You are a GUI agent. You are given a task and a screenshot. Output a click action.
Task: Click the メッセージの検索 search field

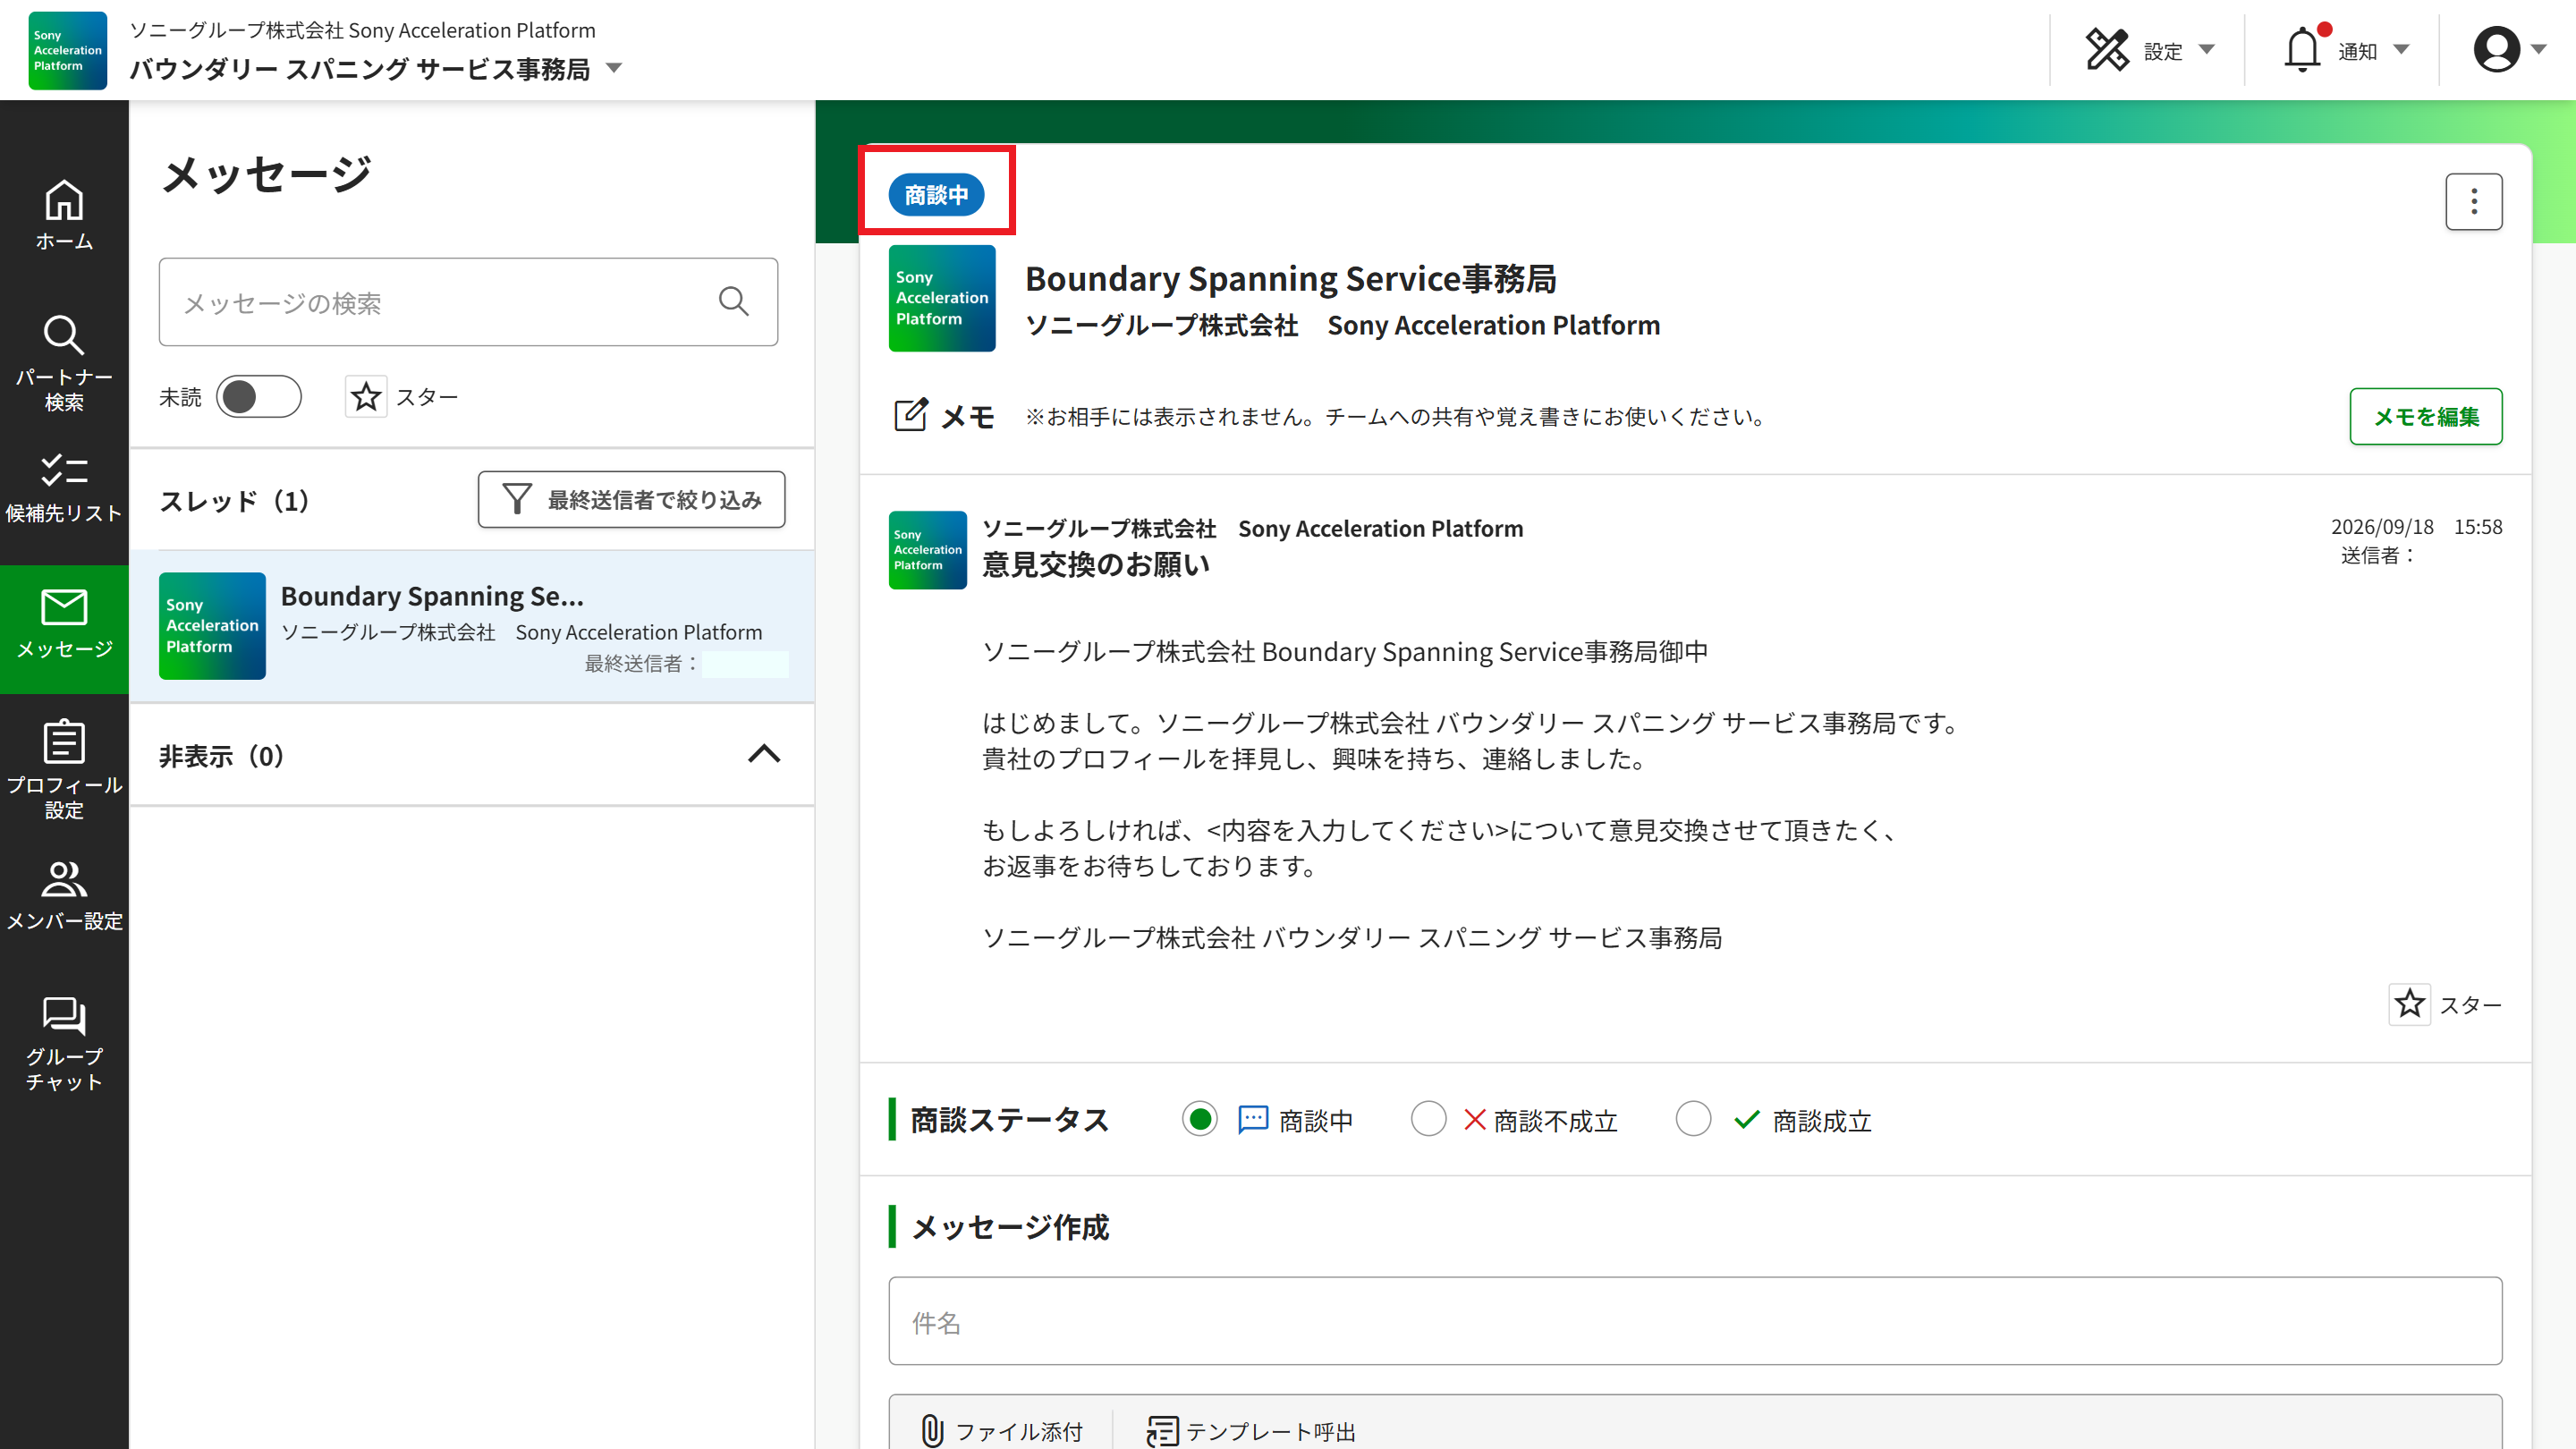(x=468, y=302)
